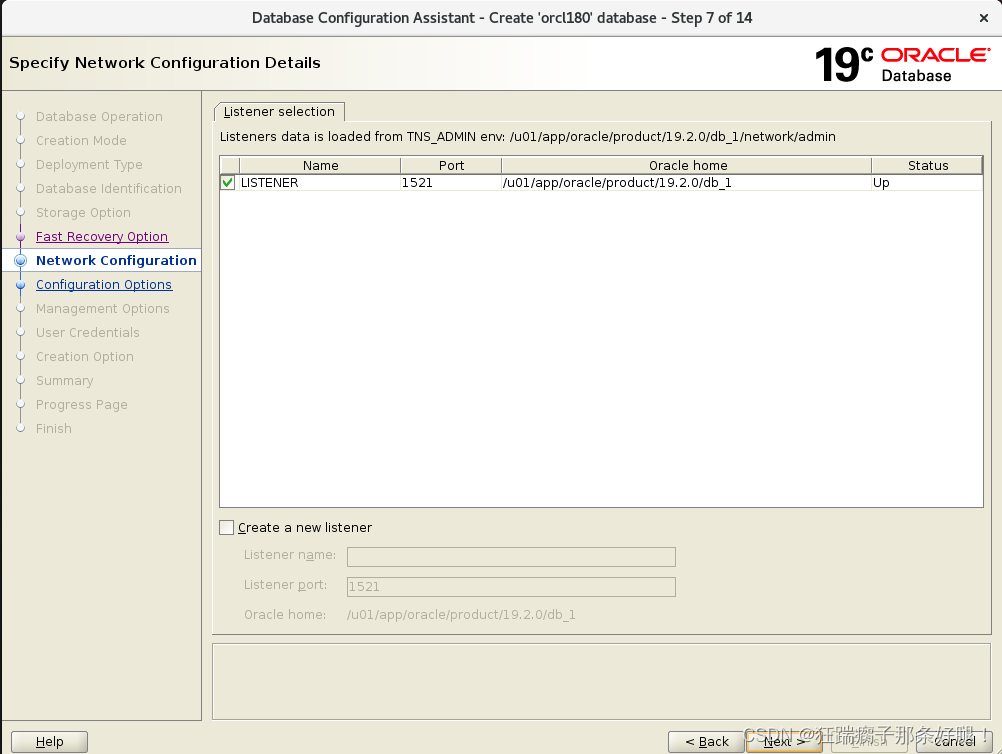The height and width of the screenshot is (754, 1002).
Task: Click the Cancel button
Action: coord(955,741)
